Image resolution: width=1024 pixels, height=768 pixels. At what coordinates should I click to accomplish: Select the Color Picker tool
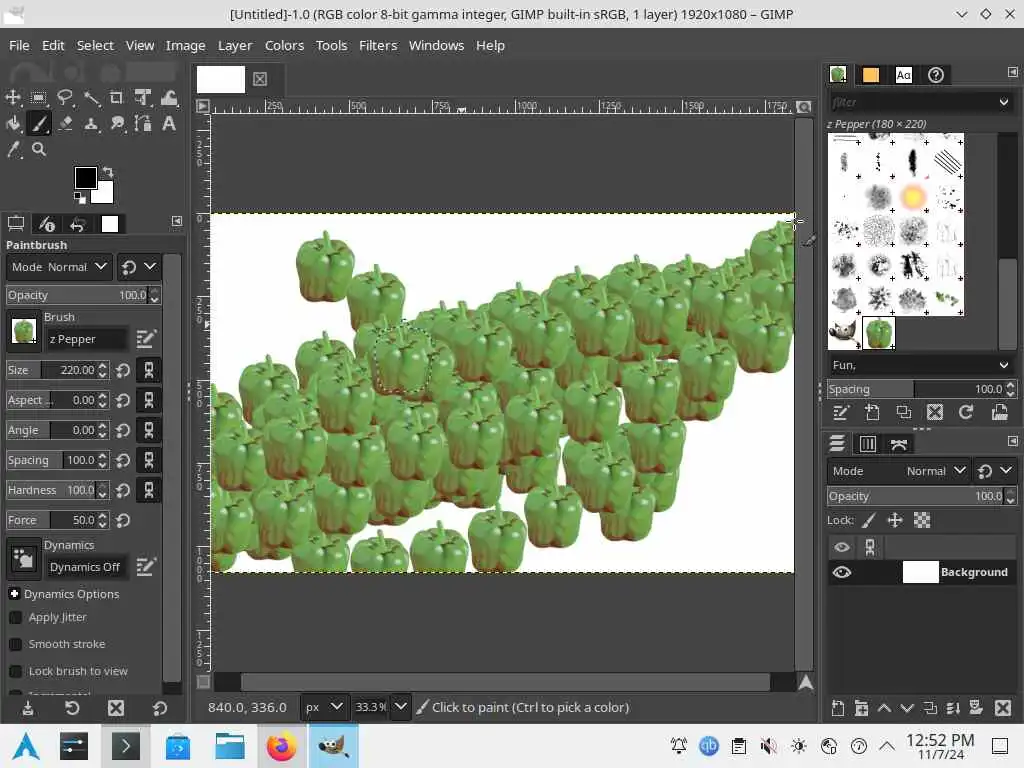[12, 150]
